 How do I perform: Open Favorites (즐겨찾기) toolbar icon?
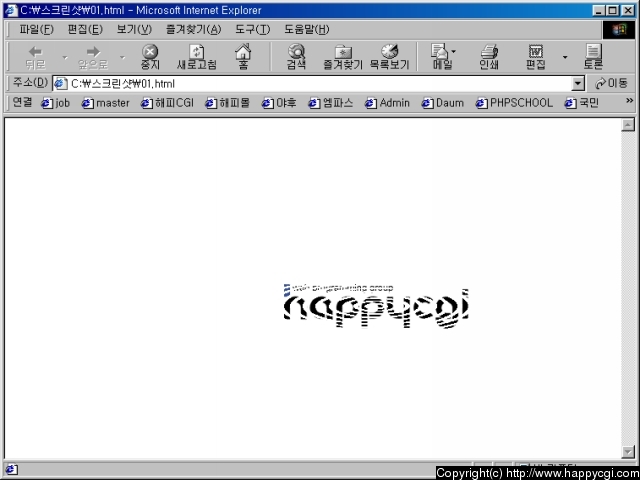click(343, 57)
